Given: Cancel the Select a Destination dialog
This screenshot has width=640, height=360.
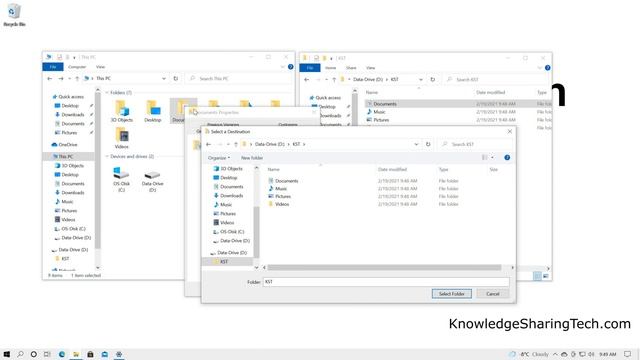Looking at the screenshot, I should point(493,293).
